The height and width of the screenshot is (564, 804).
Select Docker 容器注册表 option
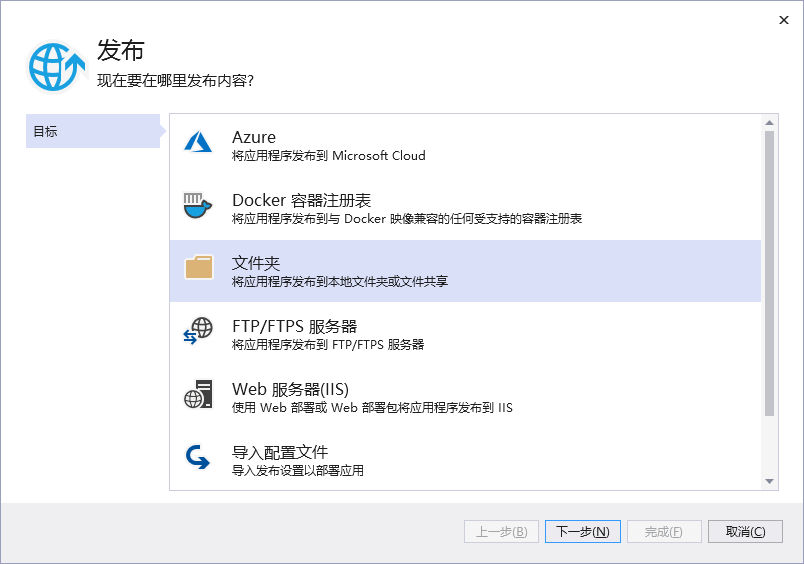[x=301, y=200]
